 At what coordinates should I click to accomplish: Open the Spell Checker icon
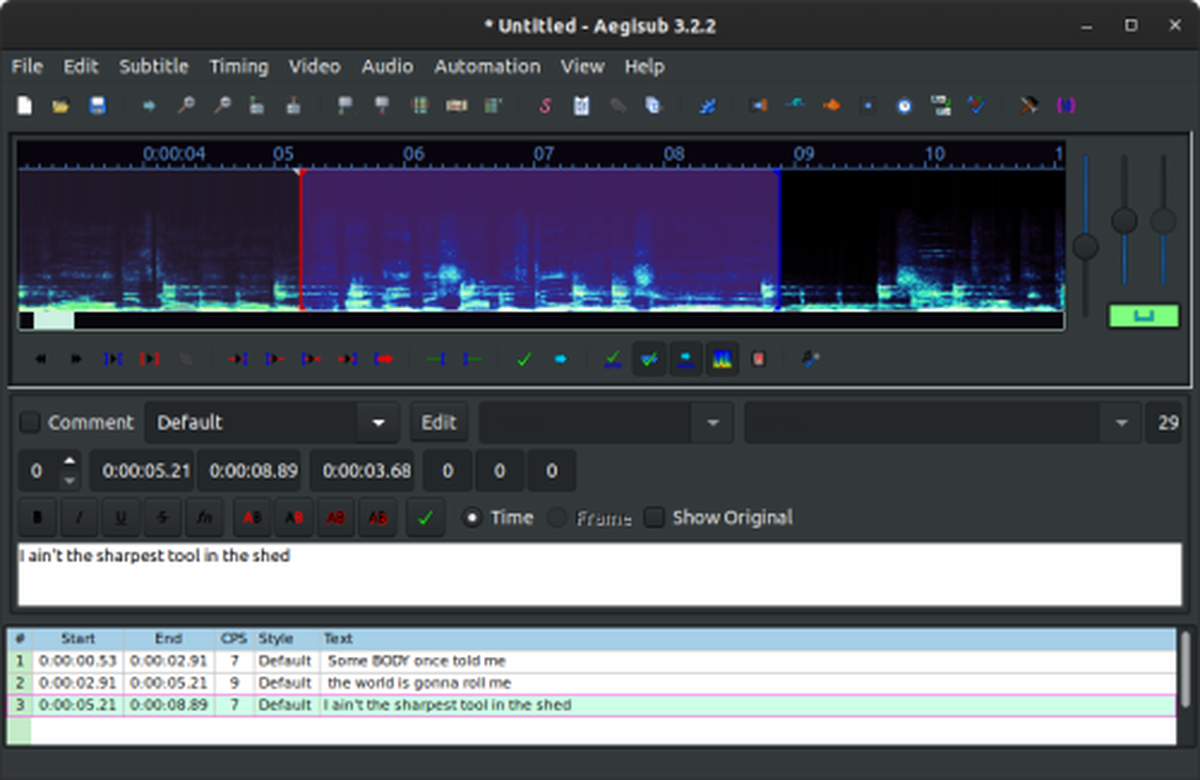pos(976,105)
